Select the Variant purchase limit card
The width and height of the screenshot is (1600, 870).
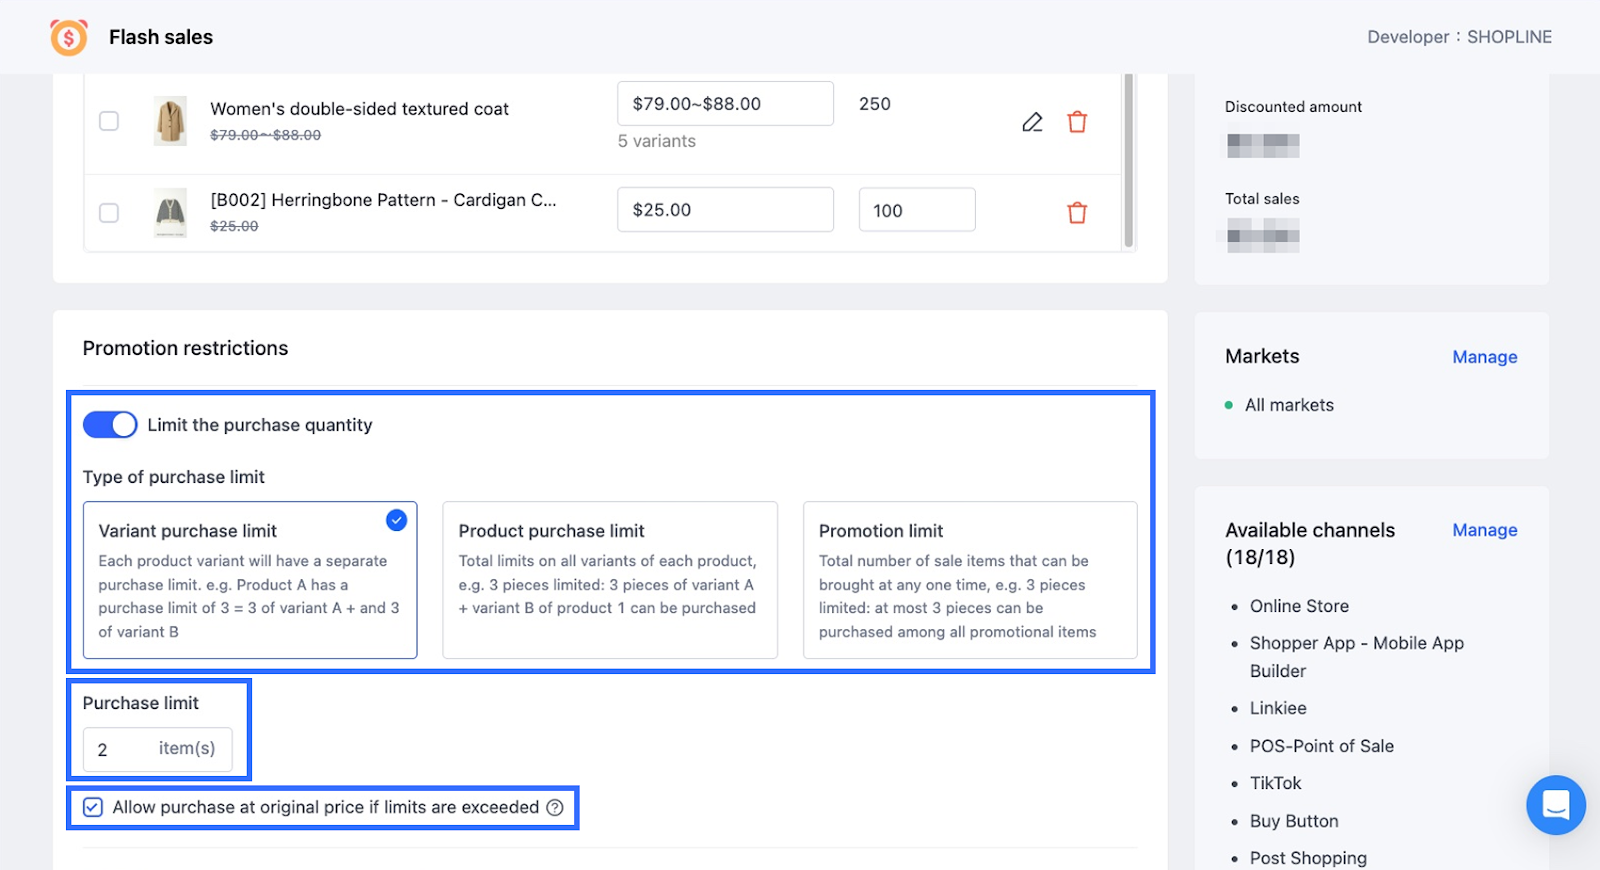tap(250, 580)
